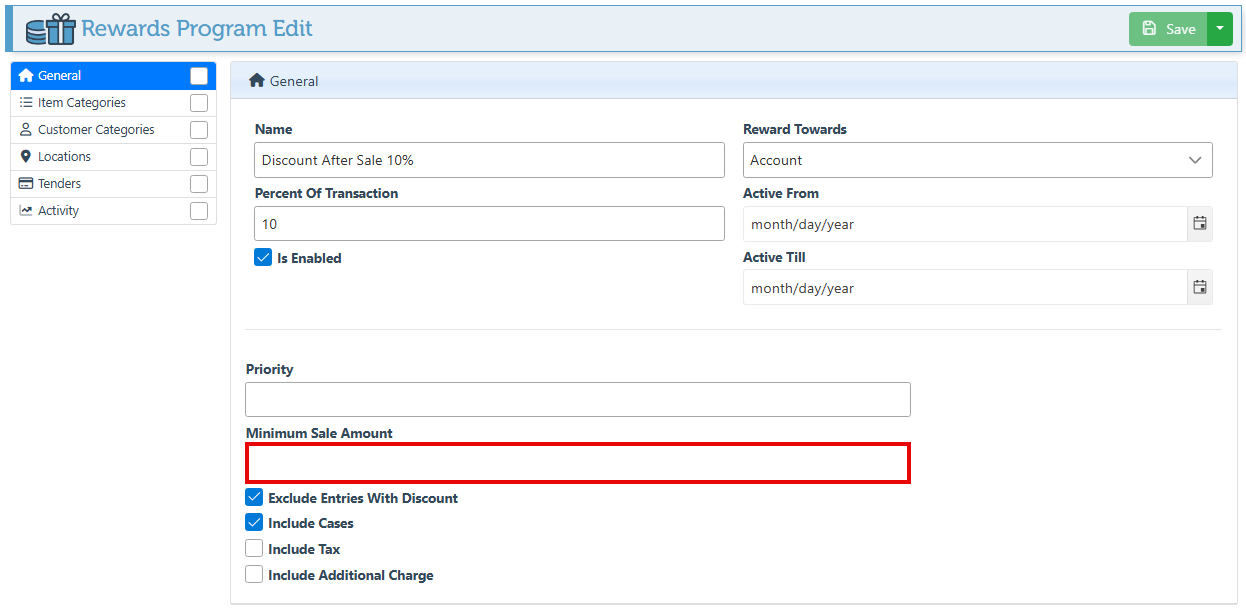Select the General sidebar tab
This screenshot has width=1246, height=608.
pos(60,76)
